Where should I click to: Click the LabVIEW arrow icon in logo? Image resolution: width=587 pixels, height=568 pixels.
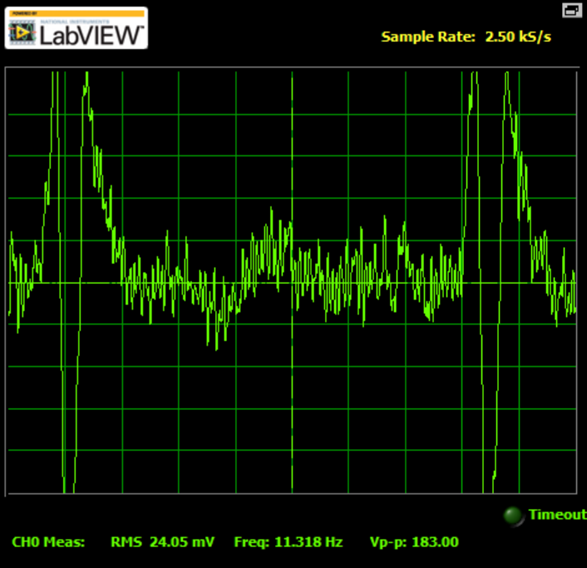(22, 33)
